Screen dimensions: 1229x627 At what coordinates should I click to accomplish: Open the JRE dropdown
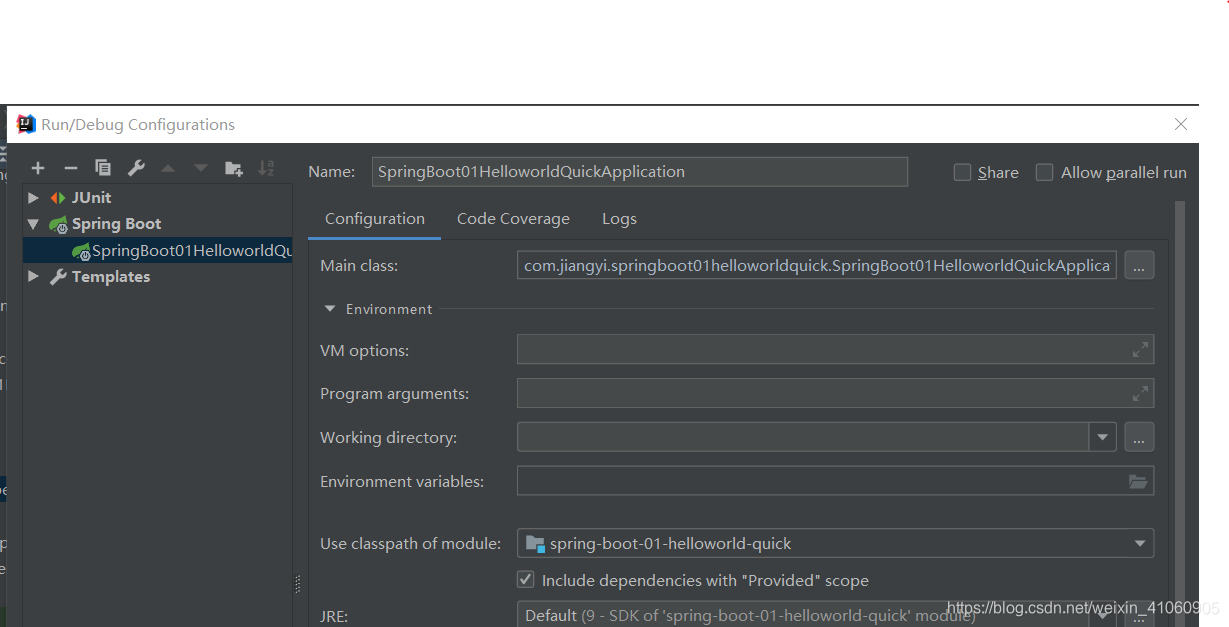click(1102, 615)
